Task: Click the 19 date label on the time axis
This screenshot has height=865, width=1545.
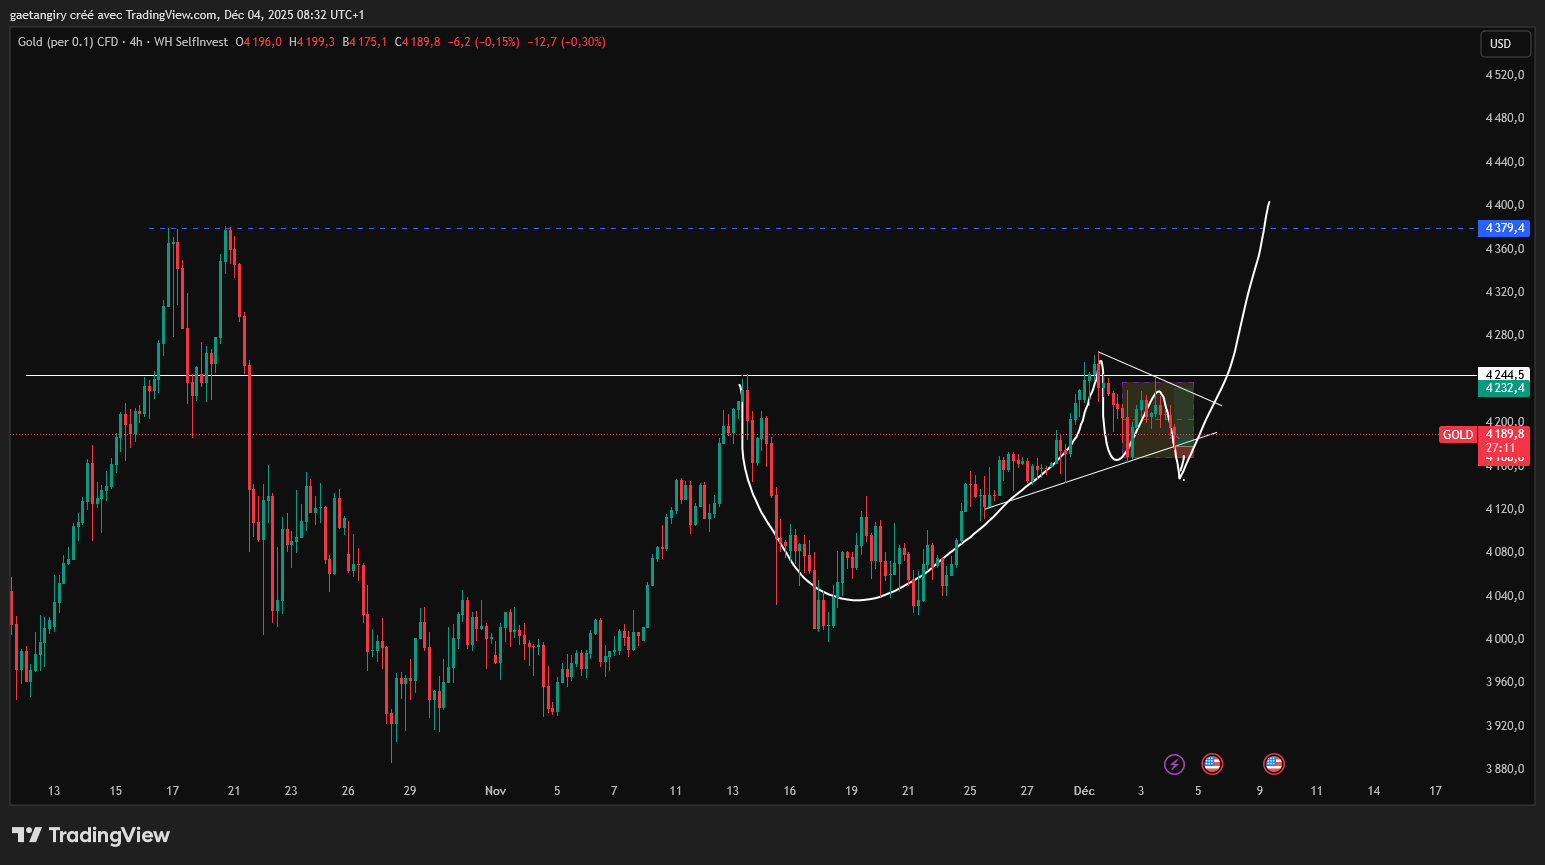Action: click(852, 791)
